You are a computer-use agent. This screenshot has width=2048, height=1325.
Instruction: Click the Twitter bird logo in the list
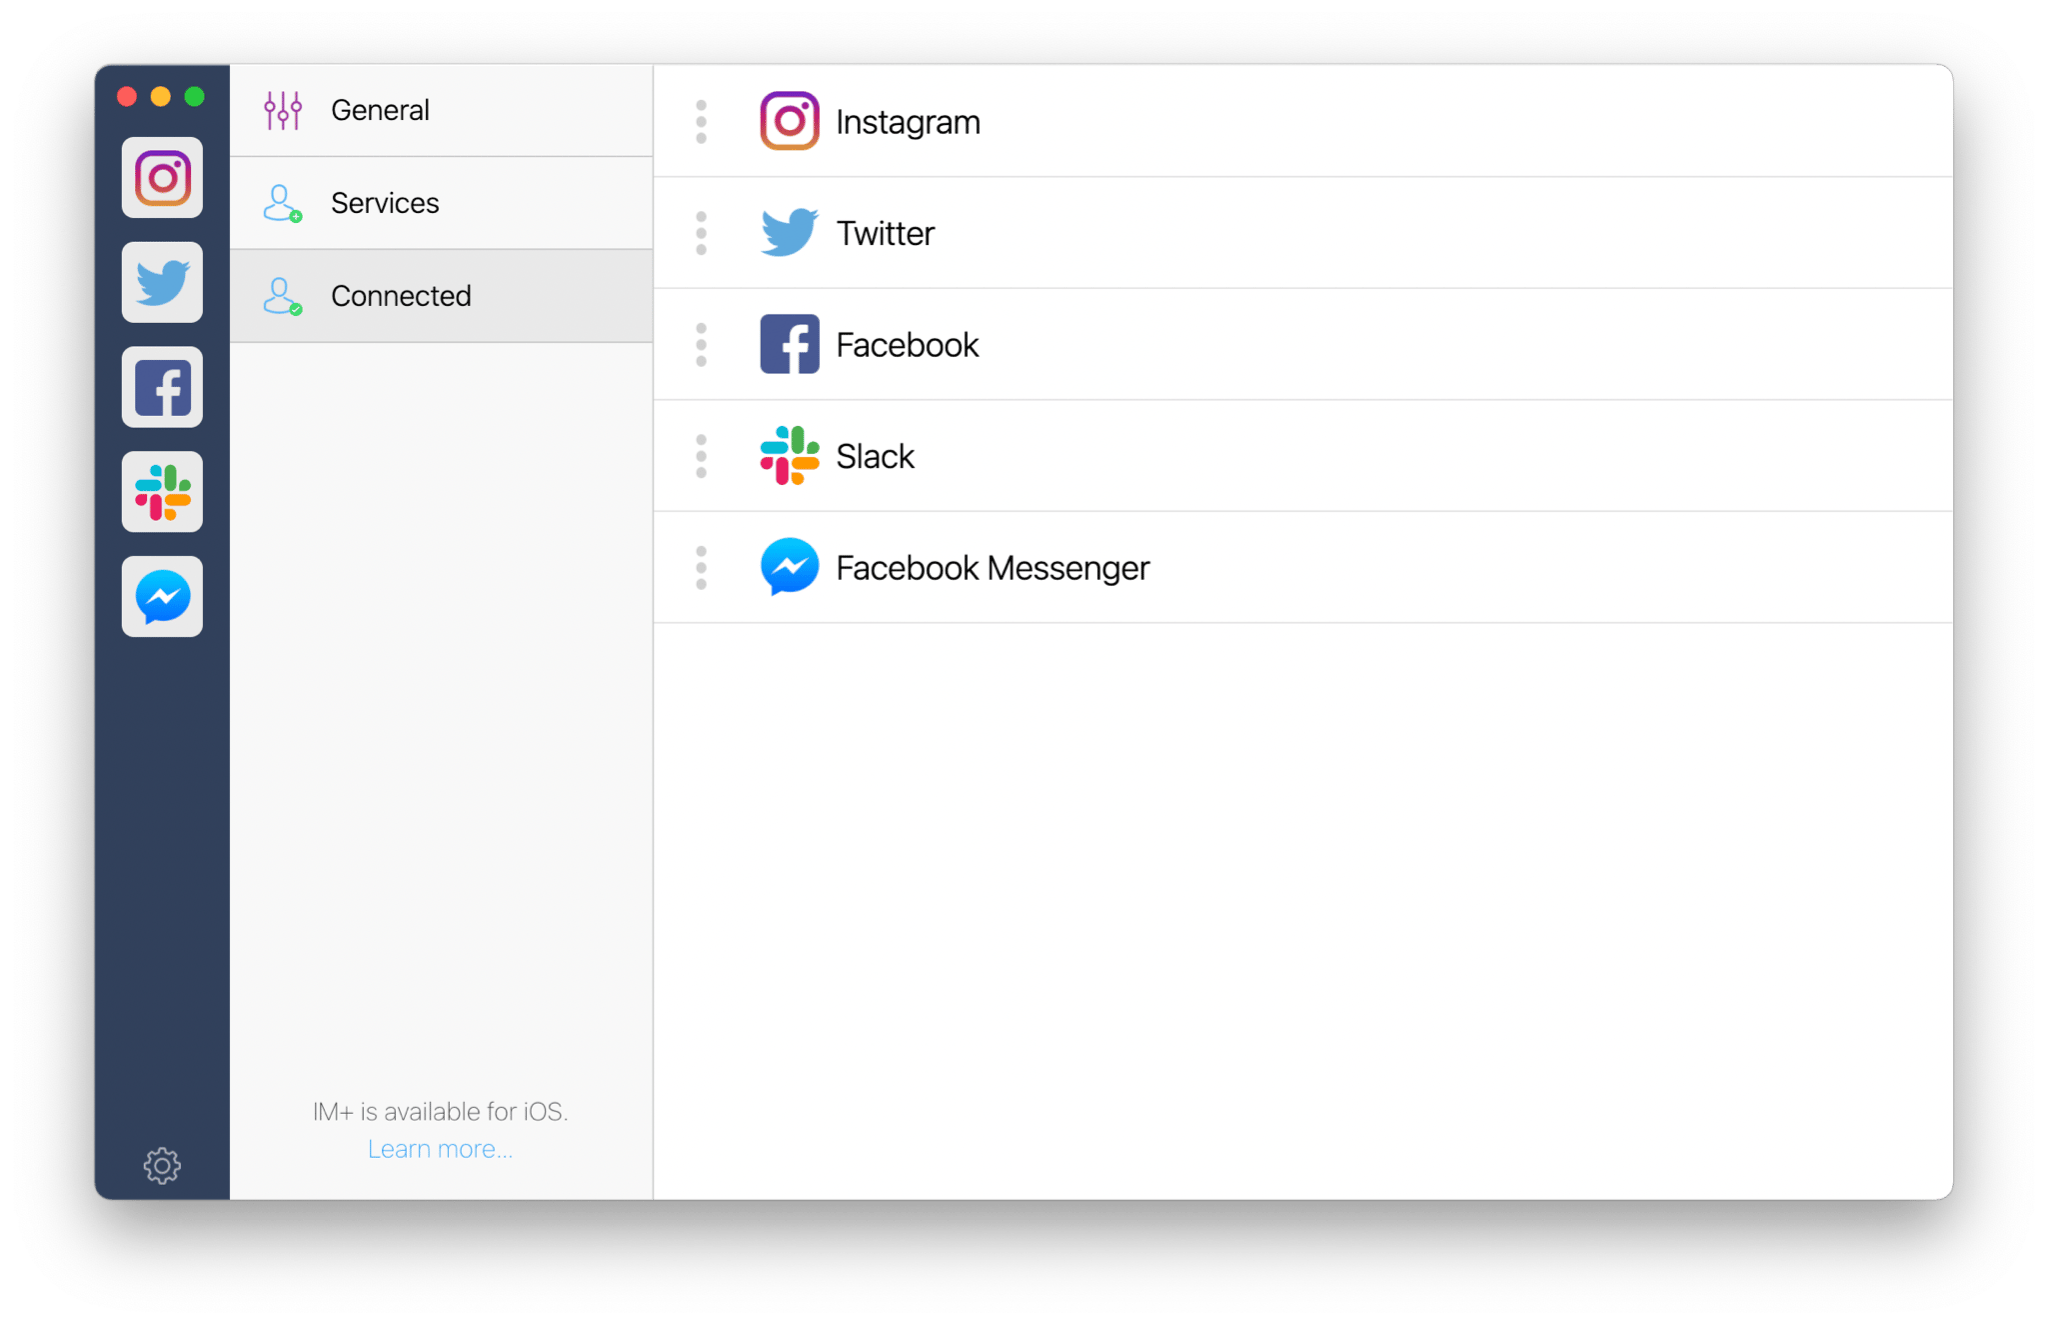pos(789,233)
